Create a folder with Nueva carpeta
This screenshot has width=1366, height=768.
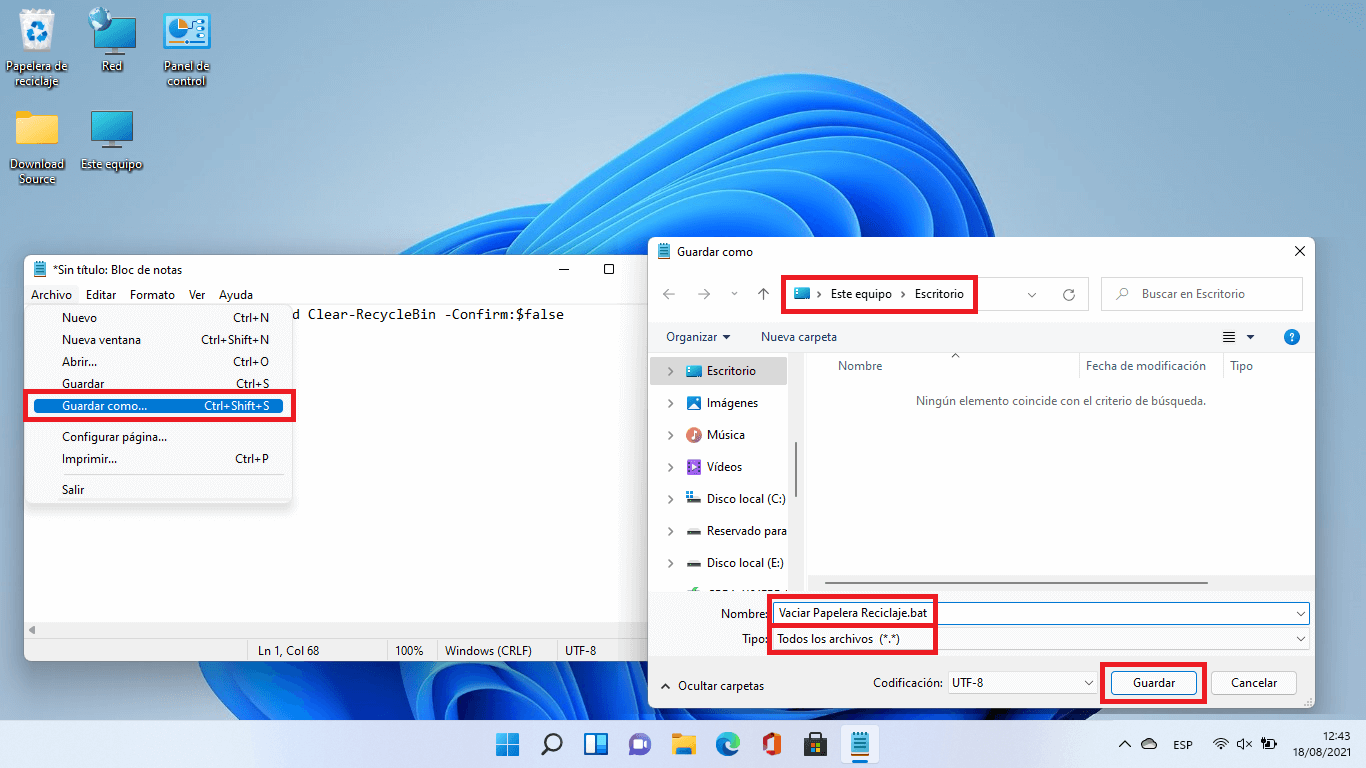pos(798,337)
